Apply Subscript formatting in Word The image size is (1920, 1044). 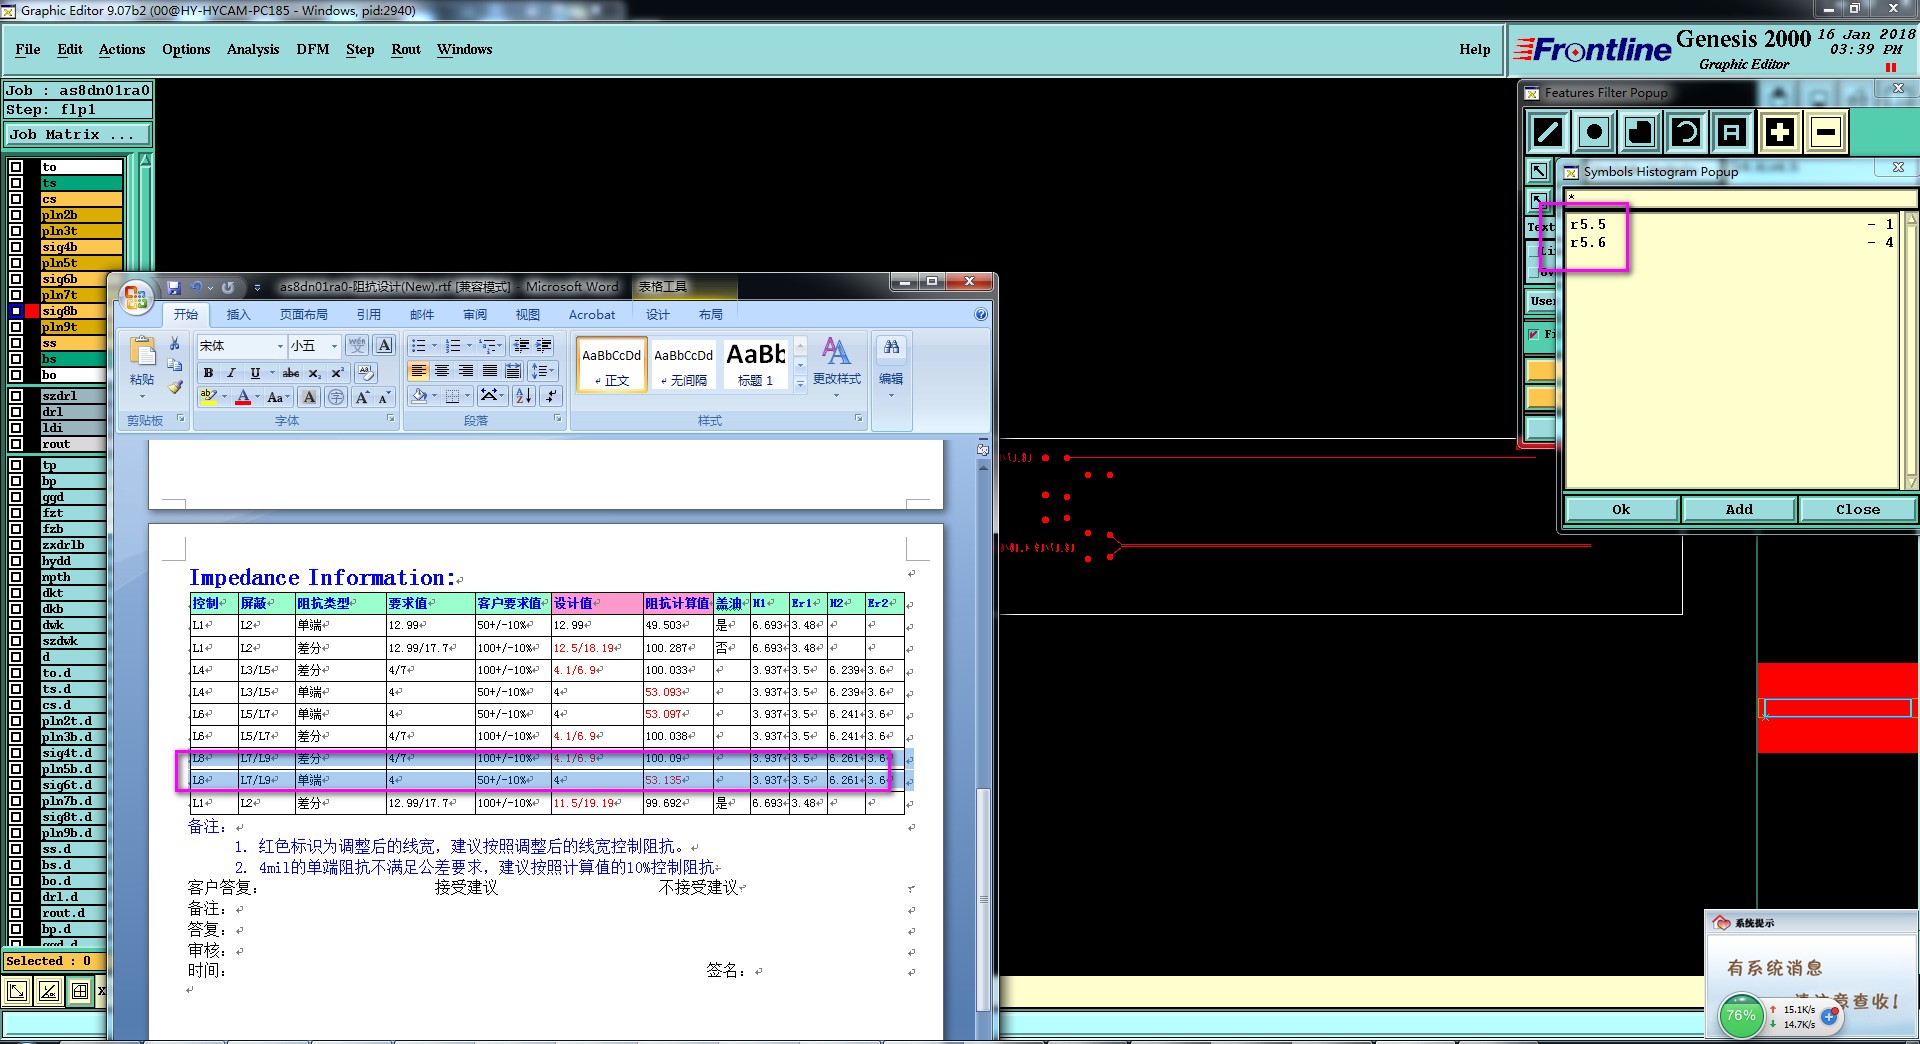(x=314, y=373)
